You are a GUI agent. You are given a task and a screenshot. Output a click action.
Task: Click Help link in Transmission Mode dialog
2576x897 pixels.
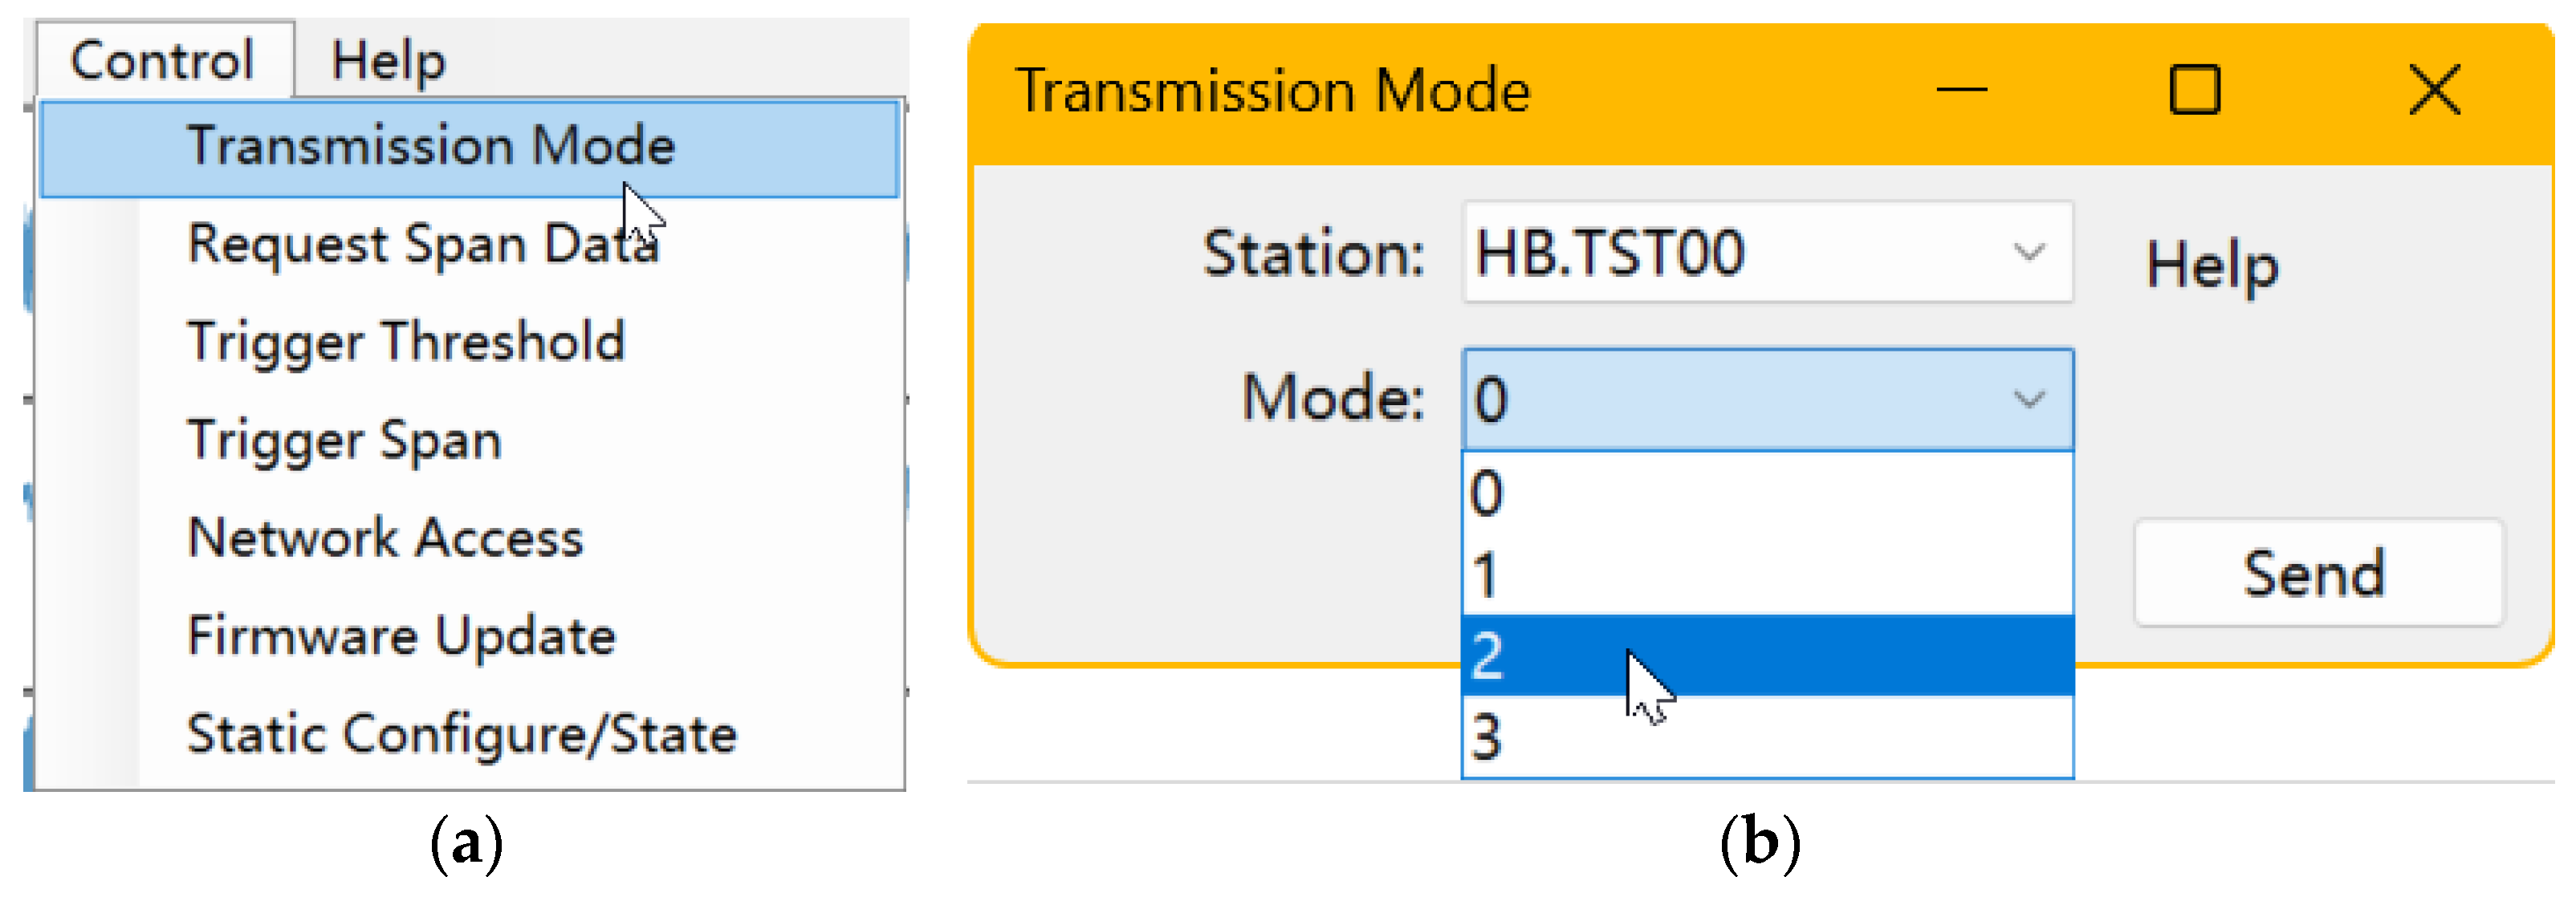coord(2212,266)
